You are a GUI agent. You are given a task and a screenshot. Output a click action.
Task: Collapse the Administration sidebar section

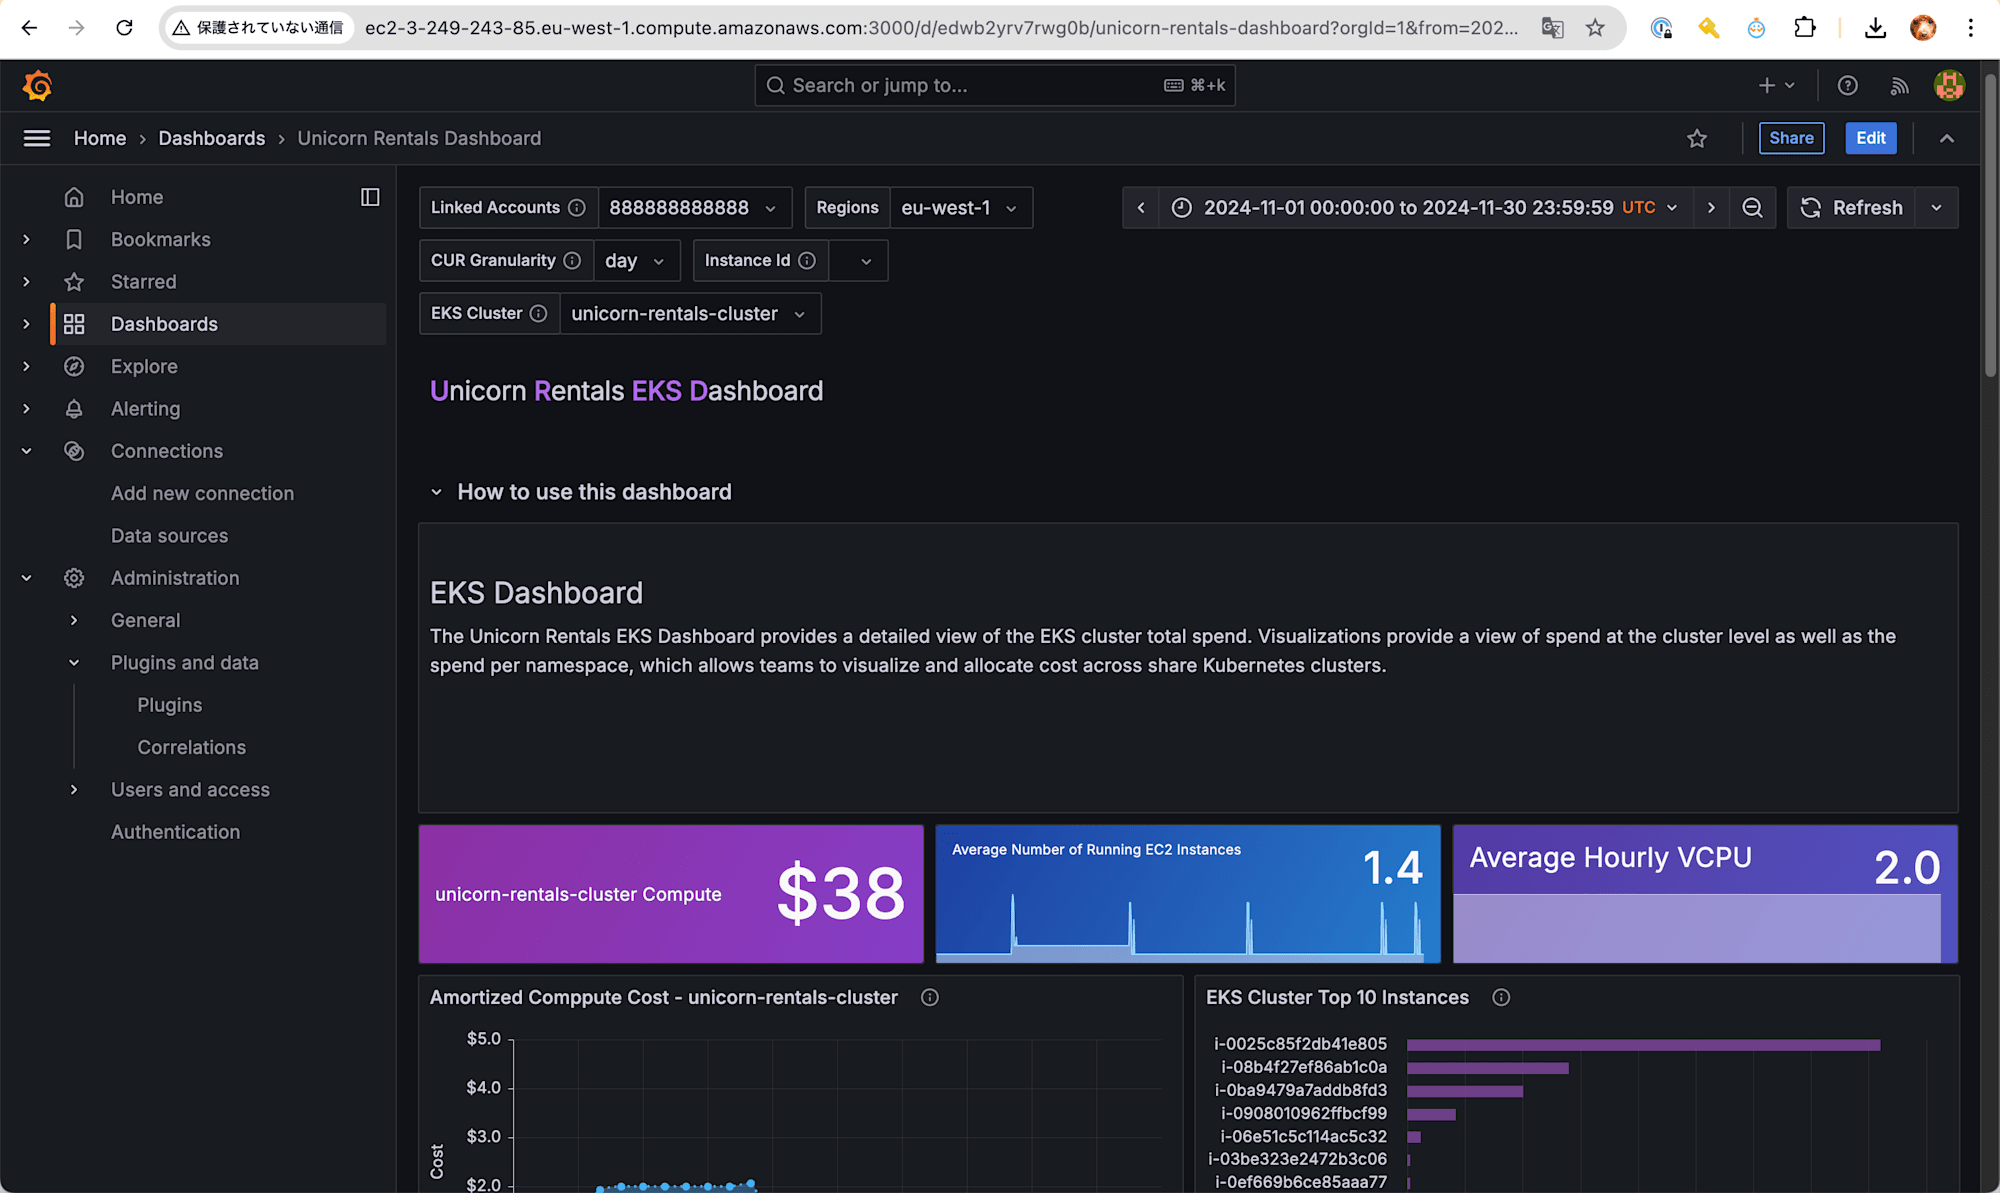point(27,578)
